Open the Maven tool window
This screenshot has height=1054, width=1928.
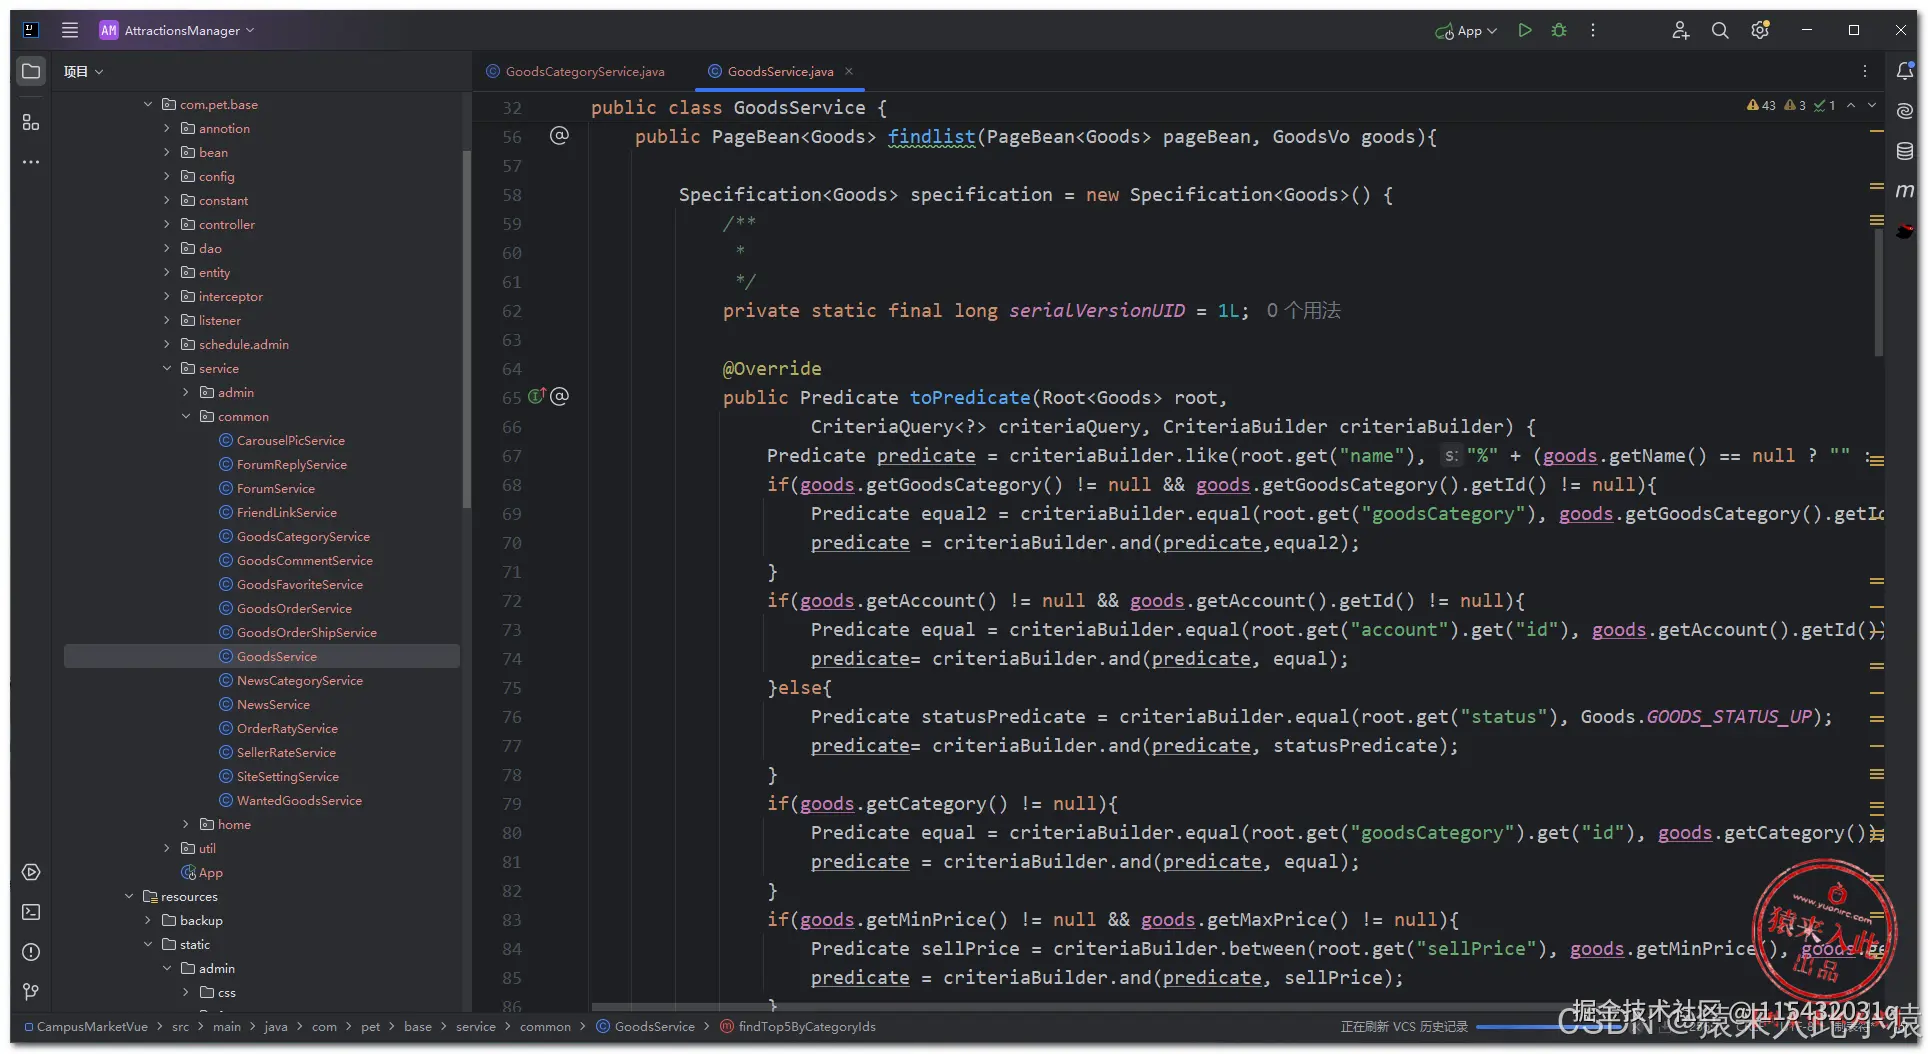tap(1905, 190)
